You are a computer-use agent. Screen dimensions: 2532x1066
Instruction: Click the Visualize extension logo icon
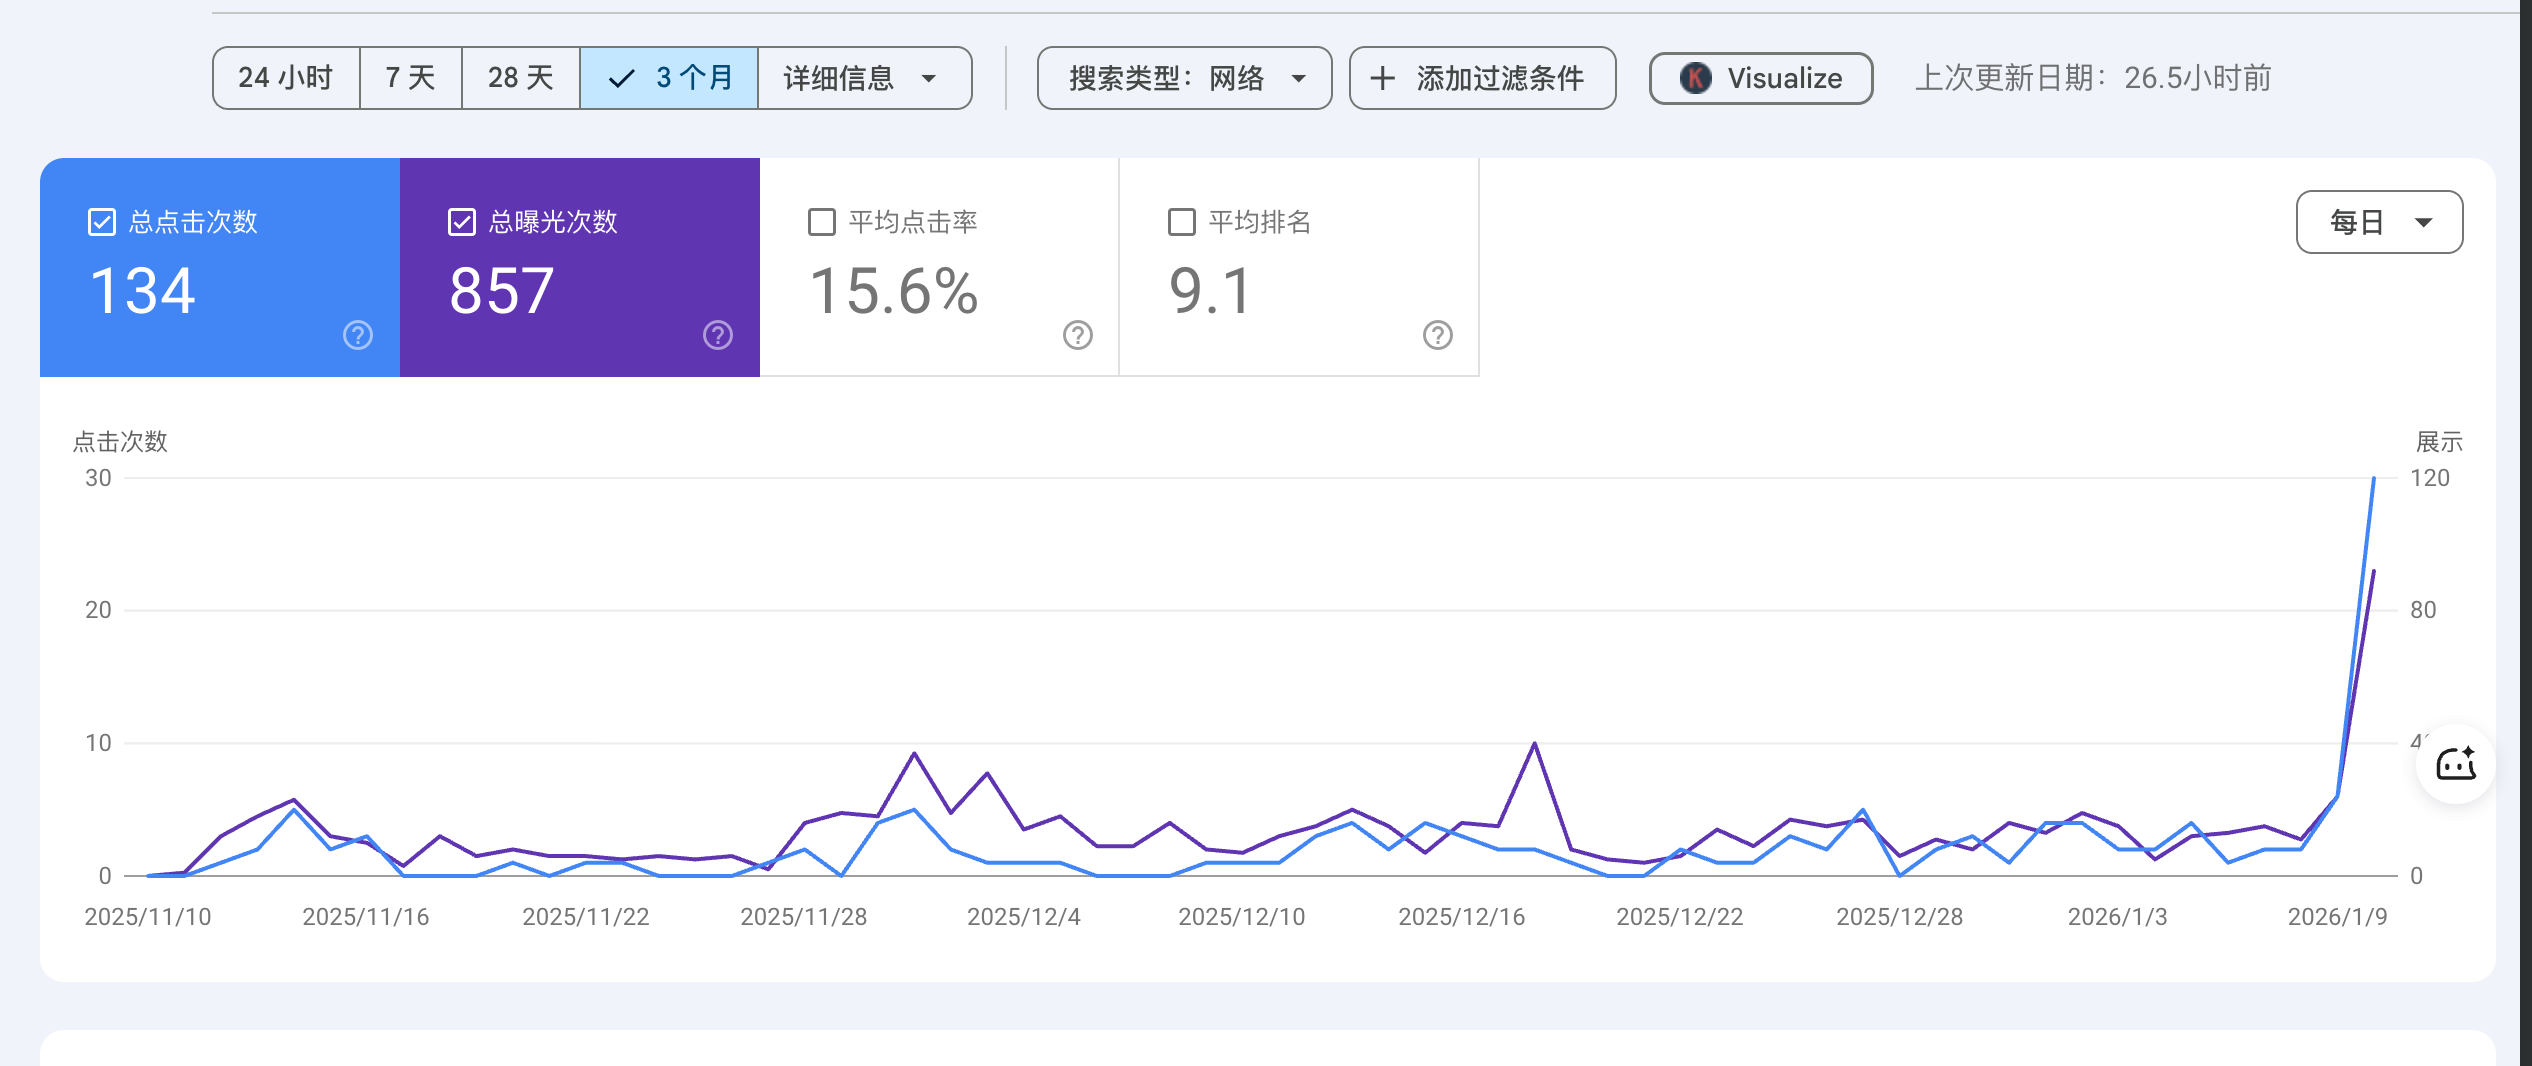1695,78
